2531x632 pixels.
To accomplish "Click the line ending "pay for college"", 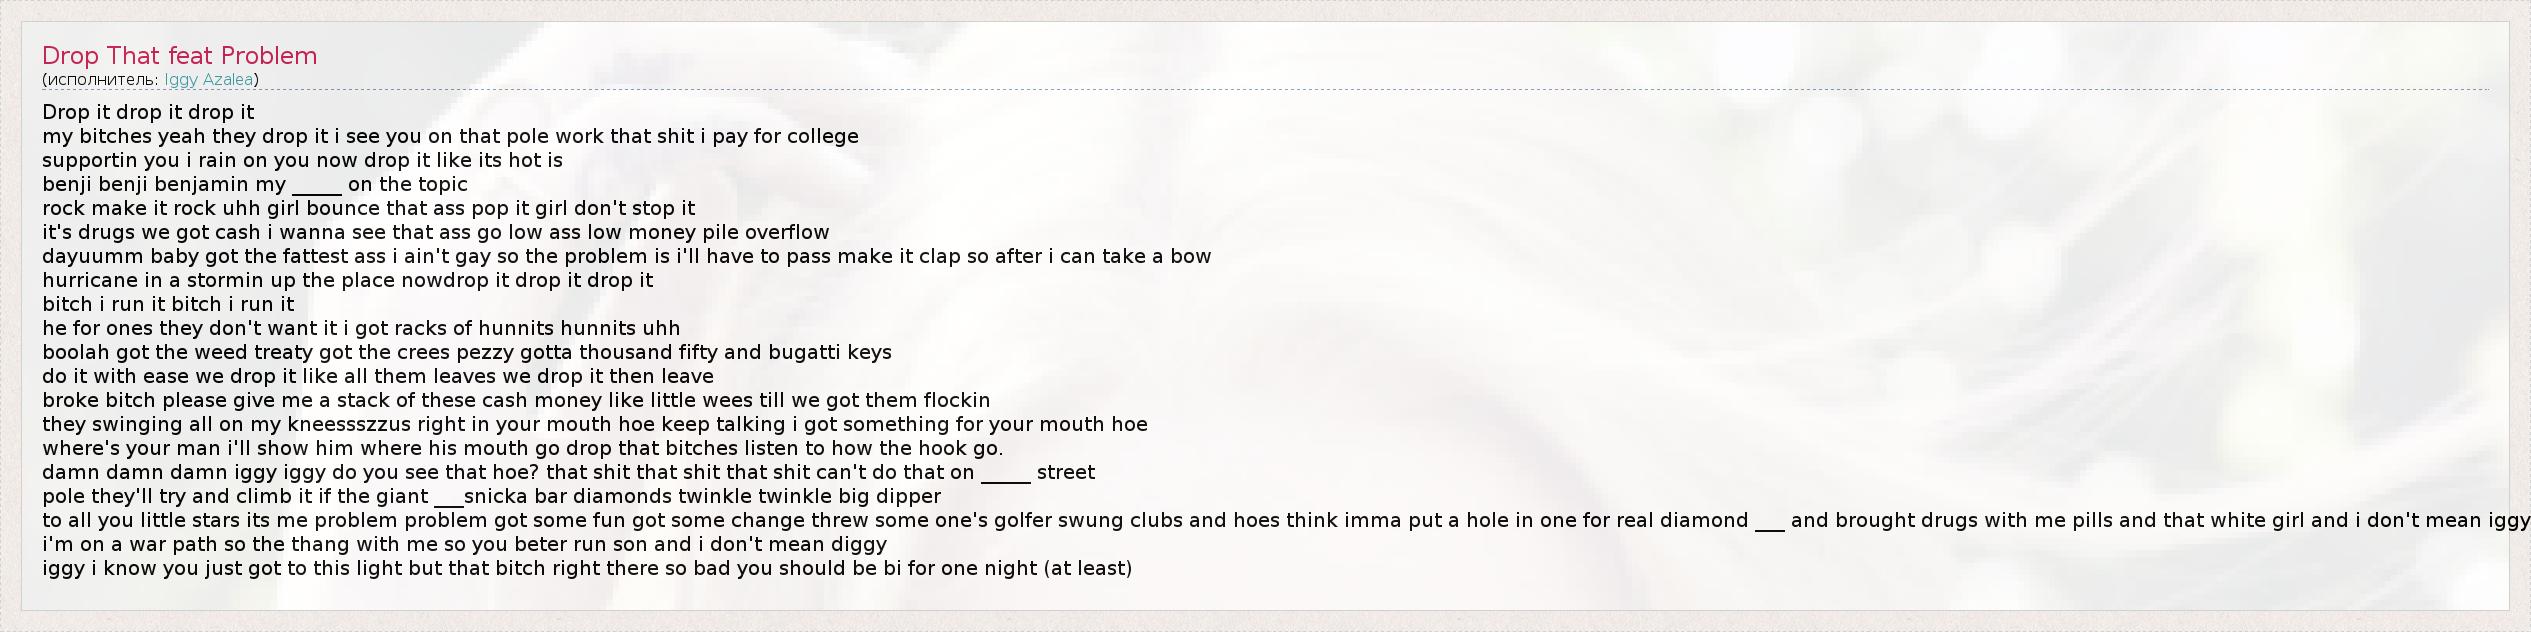I will pyautogui.click(x=450, y=136).
